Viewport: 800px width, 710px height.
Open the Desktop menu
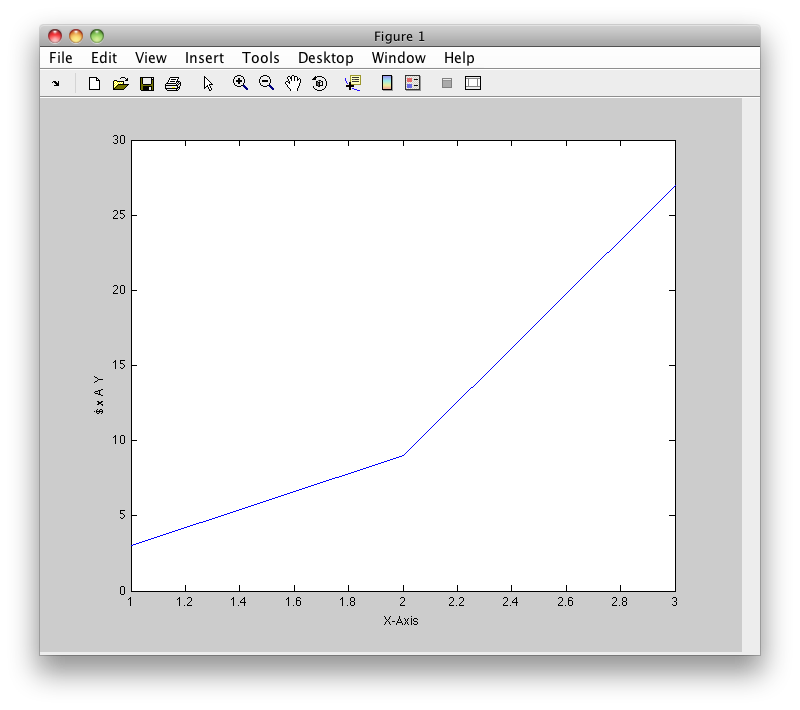tap(326, 58)
